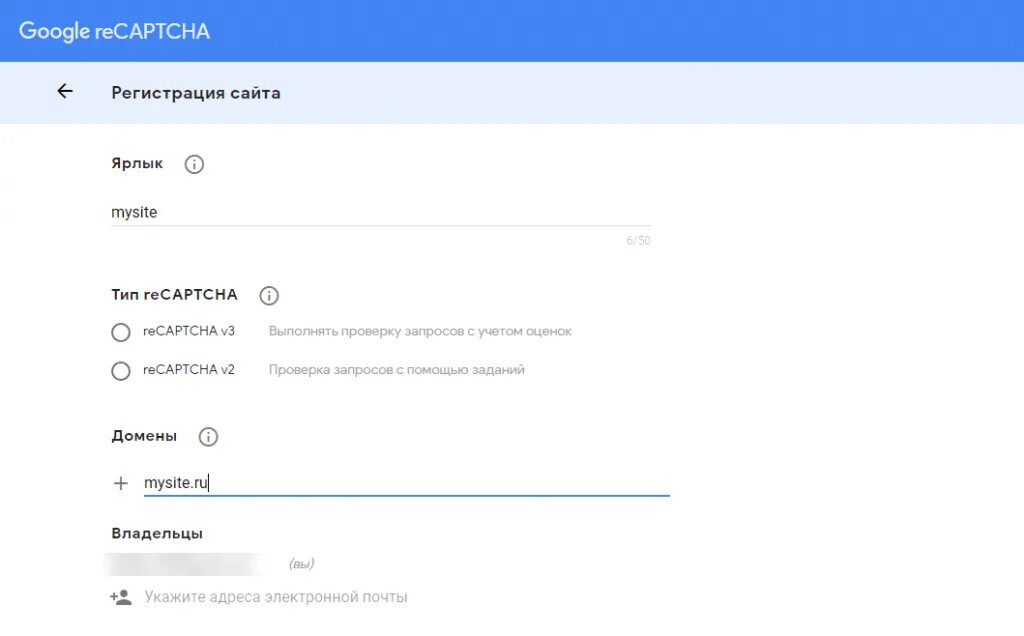This screenshot has height=636, width=1024.
Task: Click the add-person icon under Владельцы
Action: pyautogui.click(x=121, y=598)
